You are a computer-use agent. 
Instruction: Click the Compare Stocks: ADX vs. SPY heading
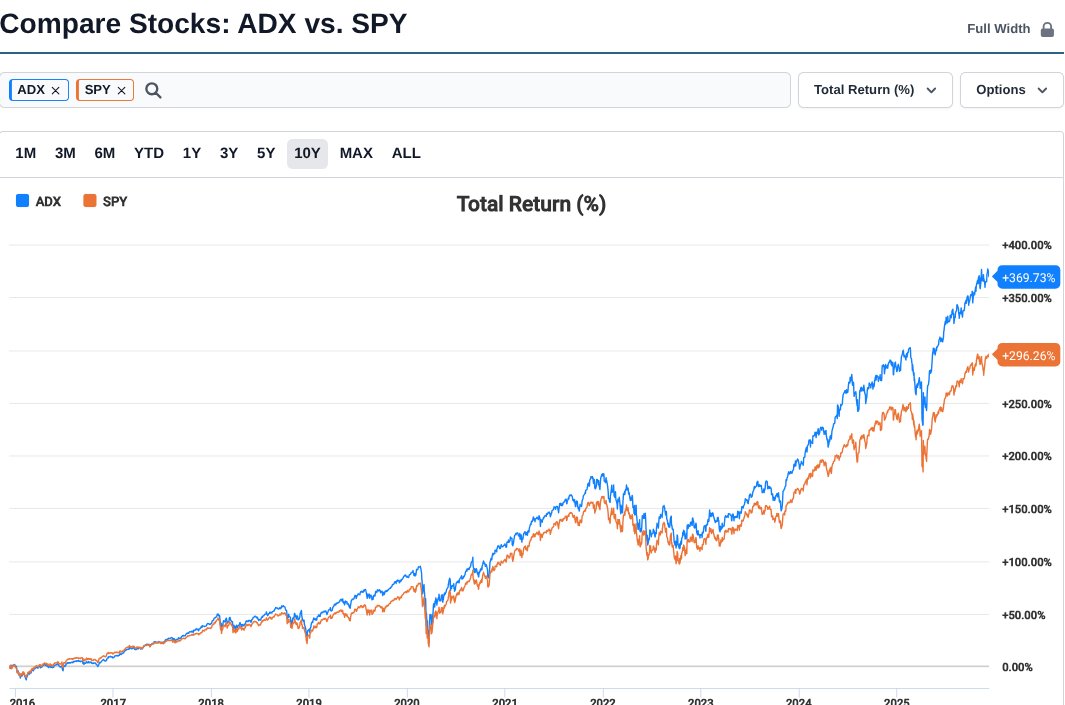point(203,24)
